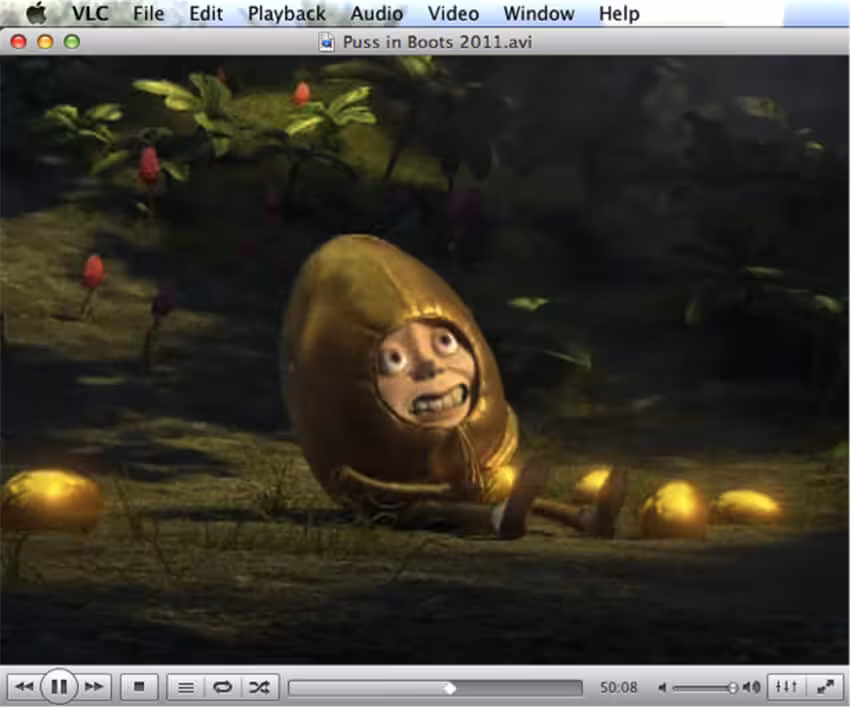The width and height of the screenshot is (850, 708).
Task: Pause the video playback
Action: [59, 687]
